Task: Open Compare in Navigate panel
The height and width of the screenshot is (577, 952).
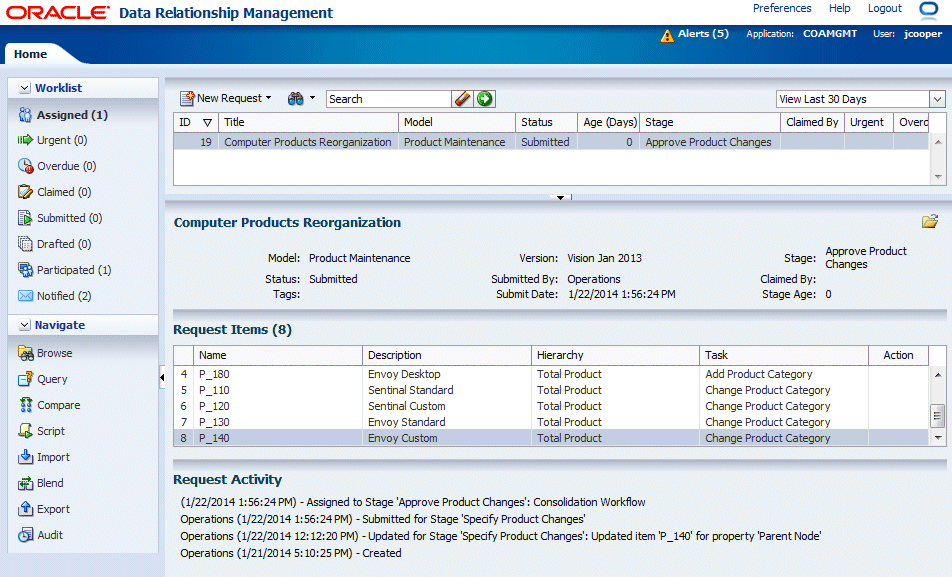Action: point(58,405)
